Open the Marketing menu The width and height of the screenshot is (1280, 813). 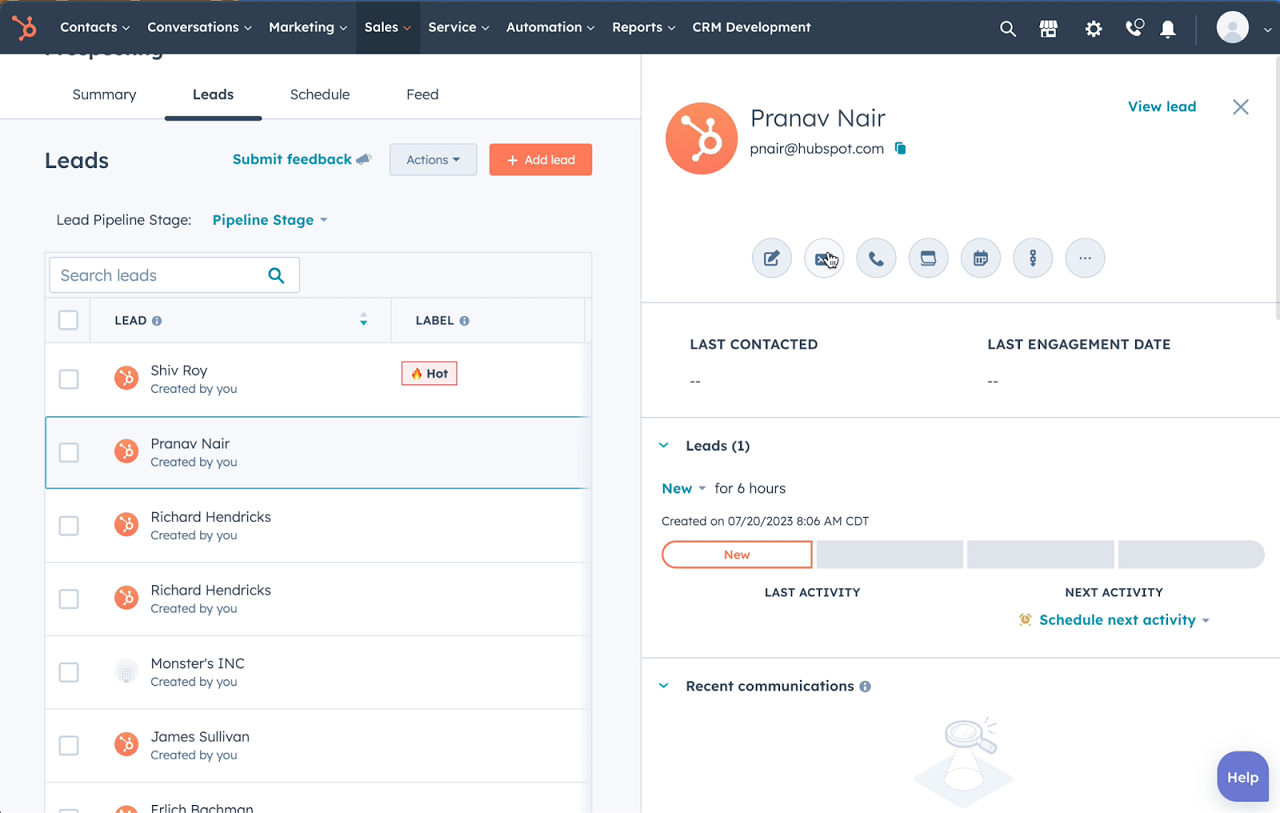[308, 27]
